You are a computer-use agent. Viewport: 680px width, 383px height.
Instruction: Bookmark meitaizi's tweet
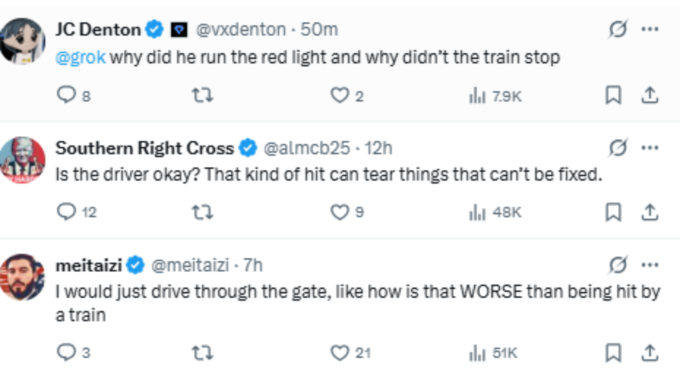tap(613, 353)
